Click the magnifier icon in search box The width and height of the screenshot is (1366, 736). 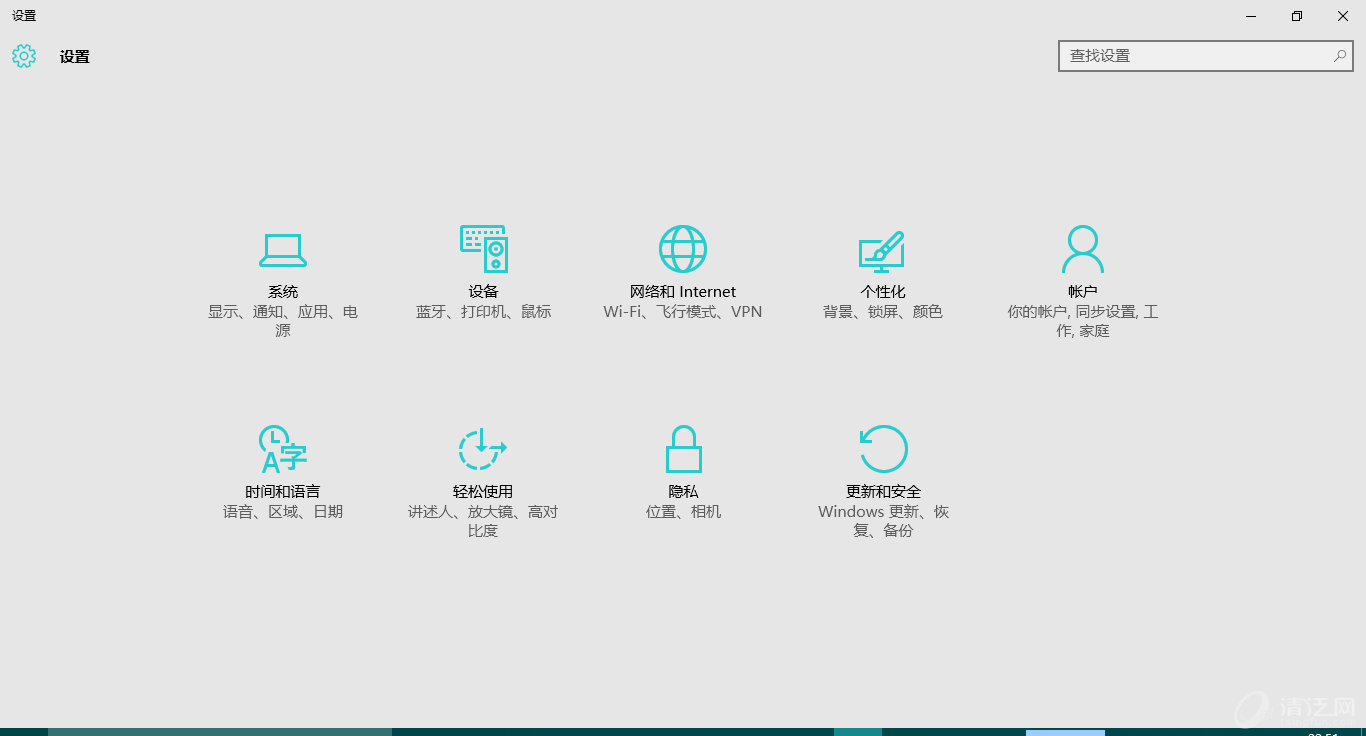point(1340,56)
